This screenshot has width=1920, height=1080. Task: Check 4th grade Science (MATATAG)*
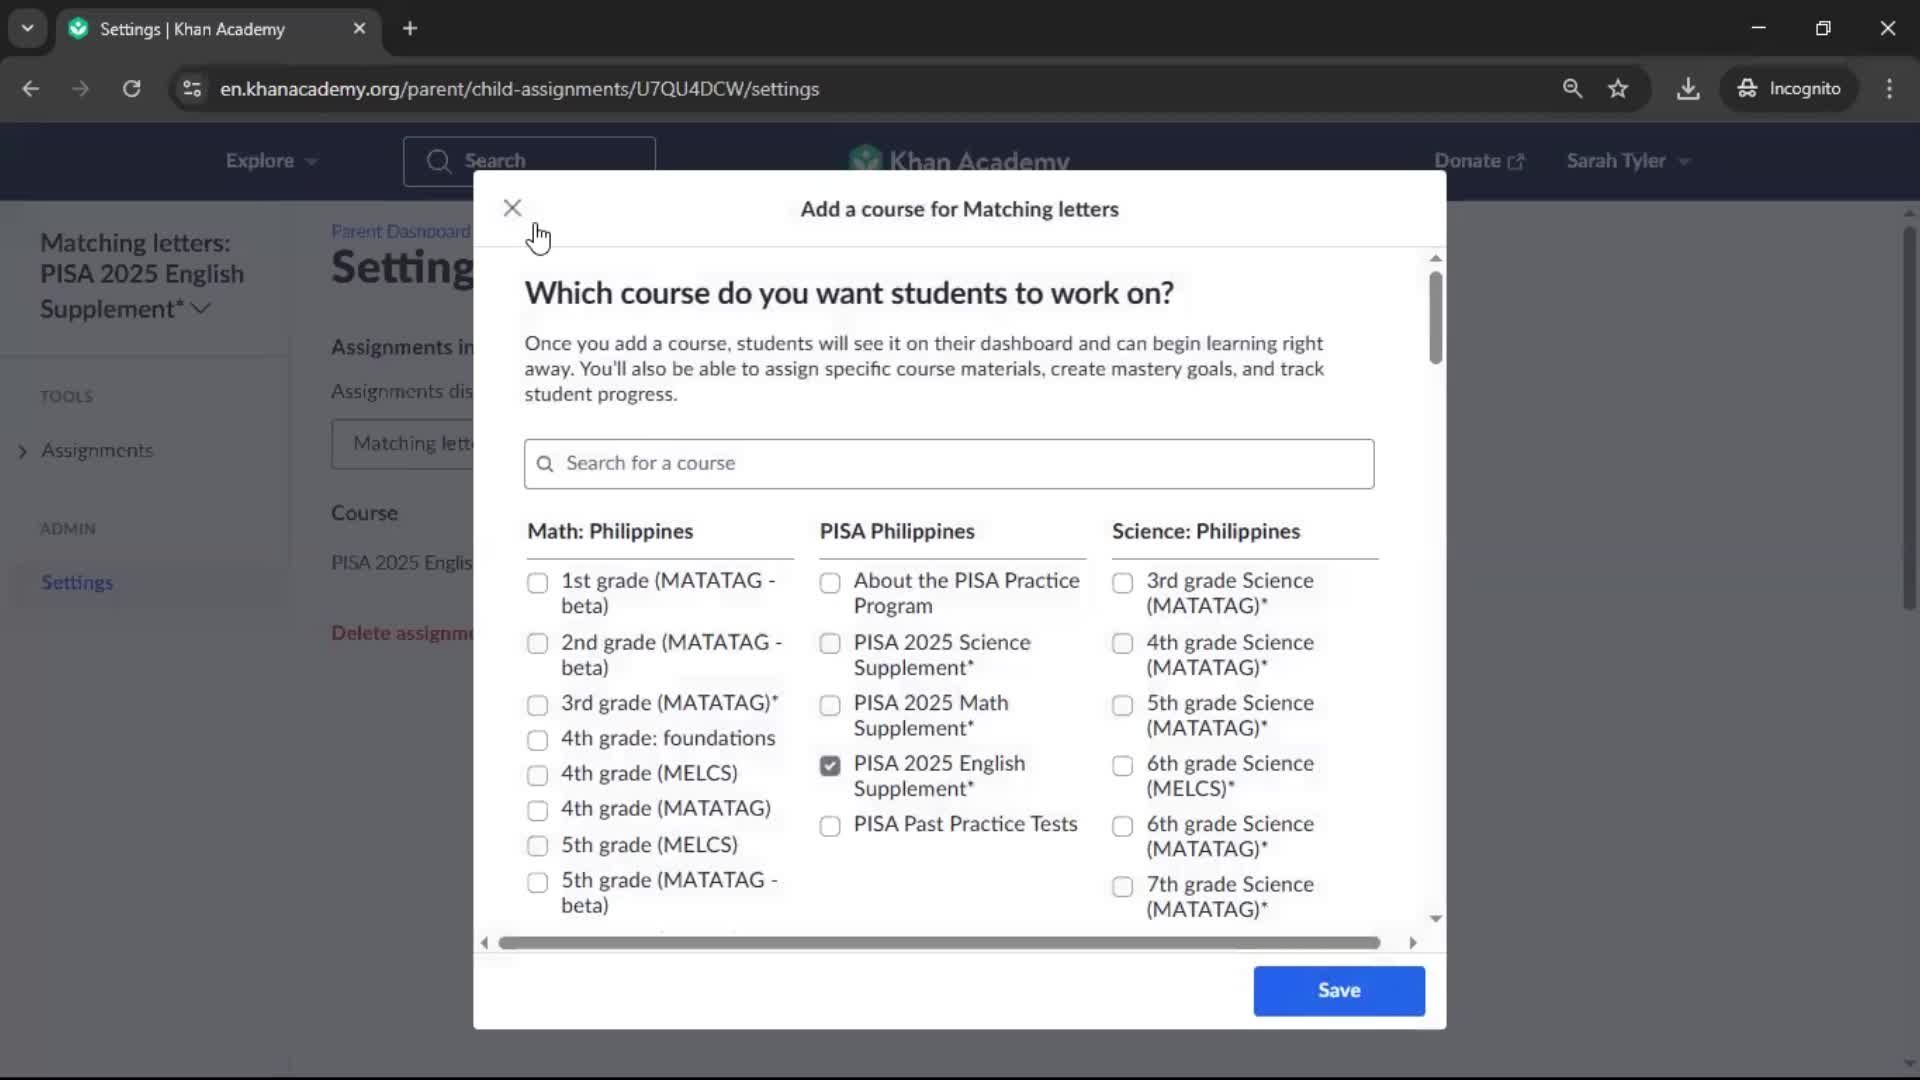click(x=1122, y=643)
